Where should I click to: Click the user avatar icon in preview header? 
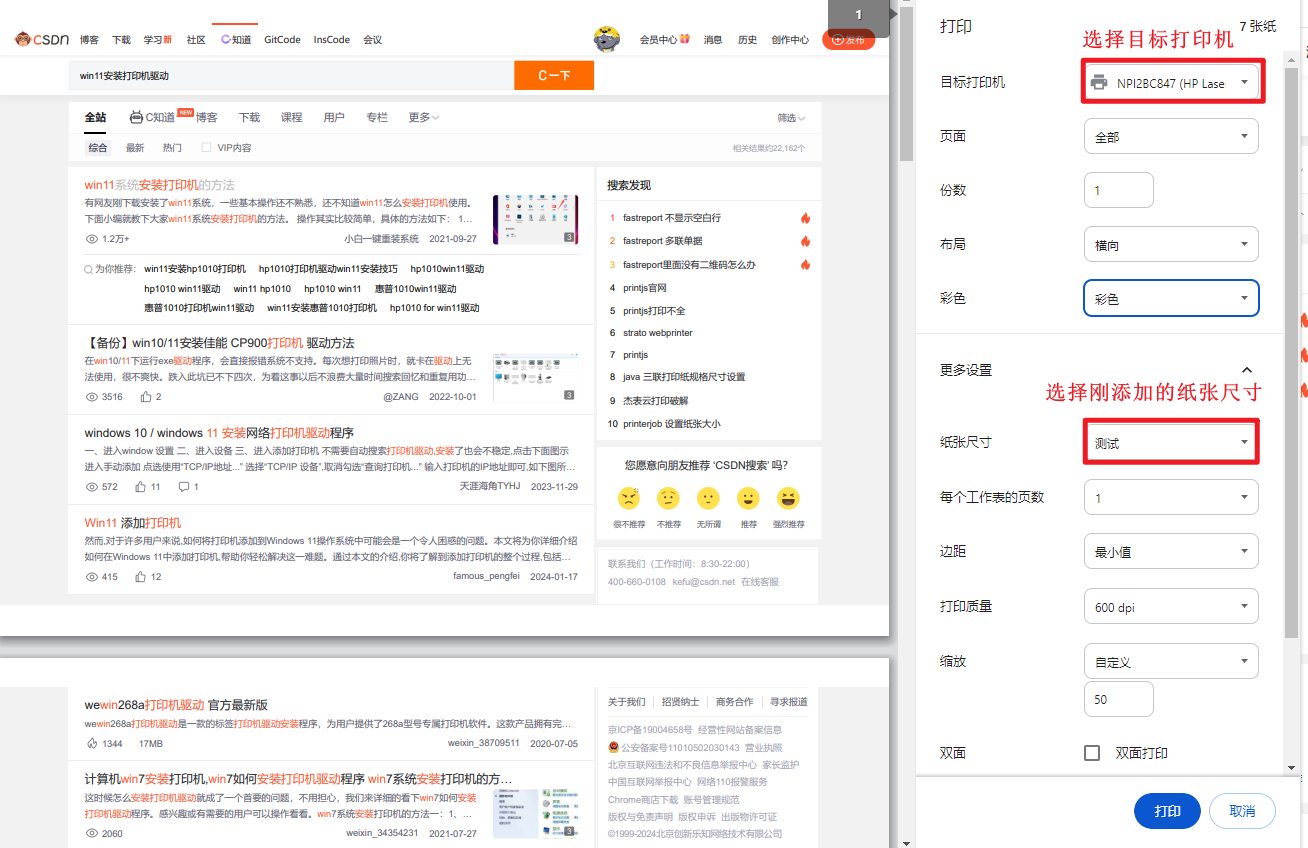click(606, 39)
